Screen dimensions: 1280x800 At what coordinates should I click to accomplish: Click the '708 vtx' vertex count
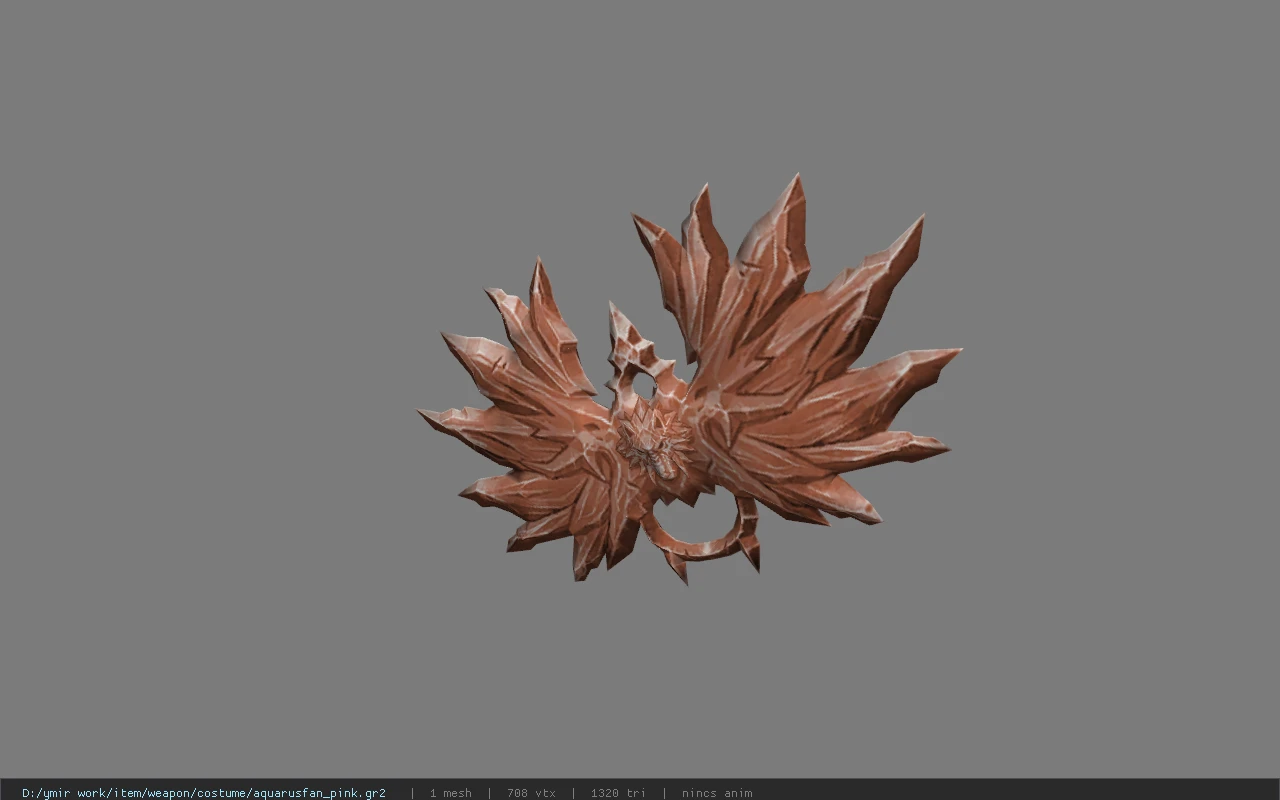point(531,793)
